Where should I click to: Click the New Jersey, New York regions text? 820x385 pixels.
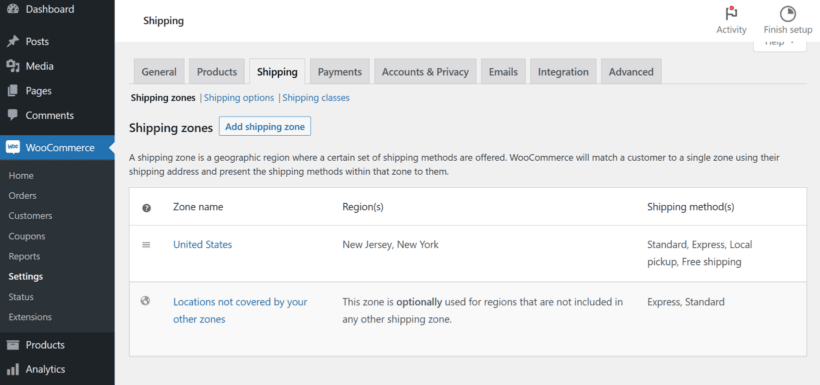(x=391, y=244)
